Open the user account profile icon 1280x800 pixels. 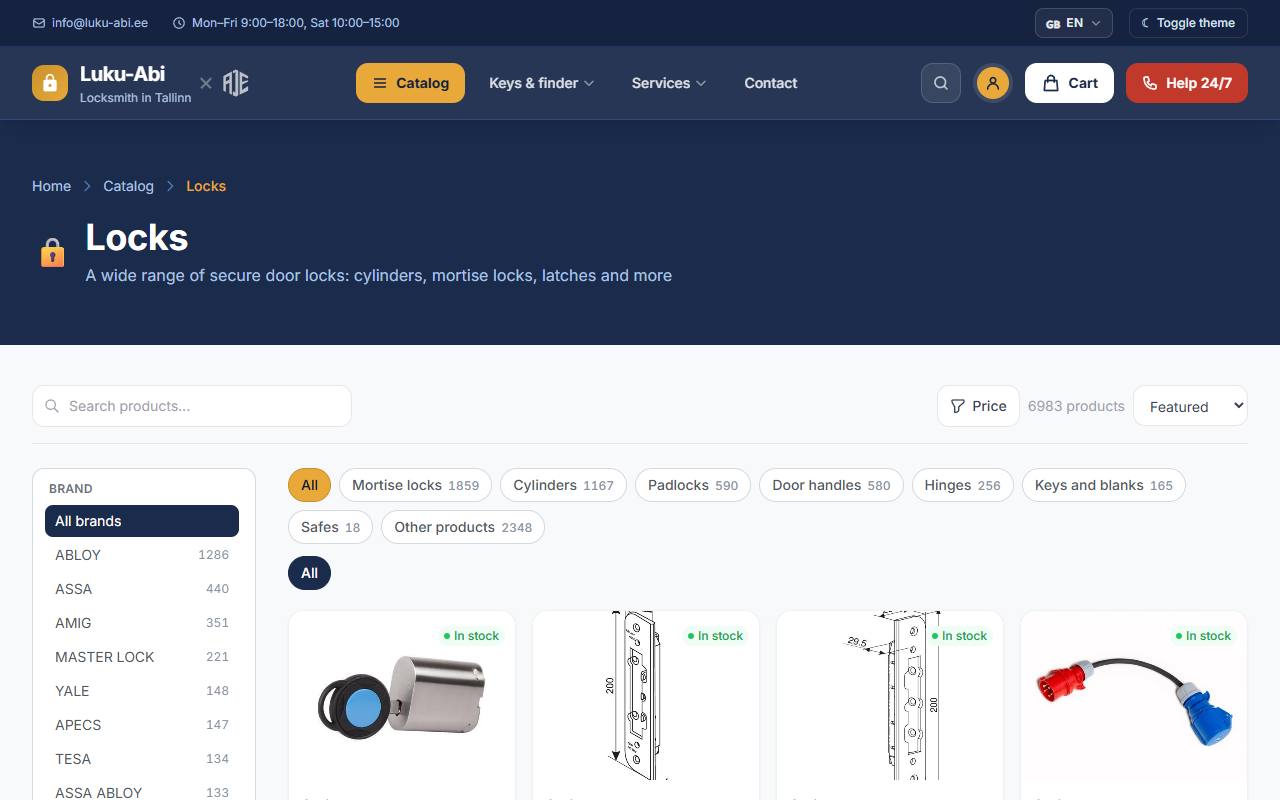click(x=993, y=83)
